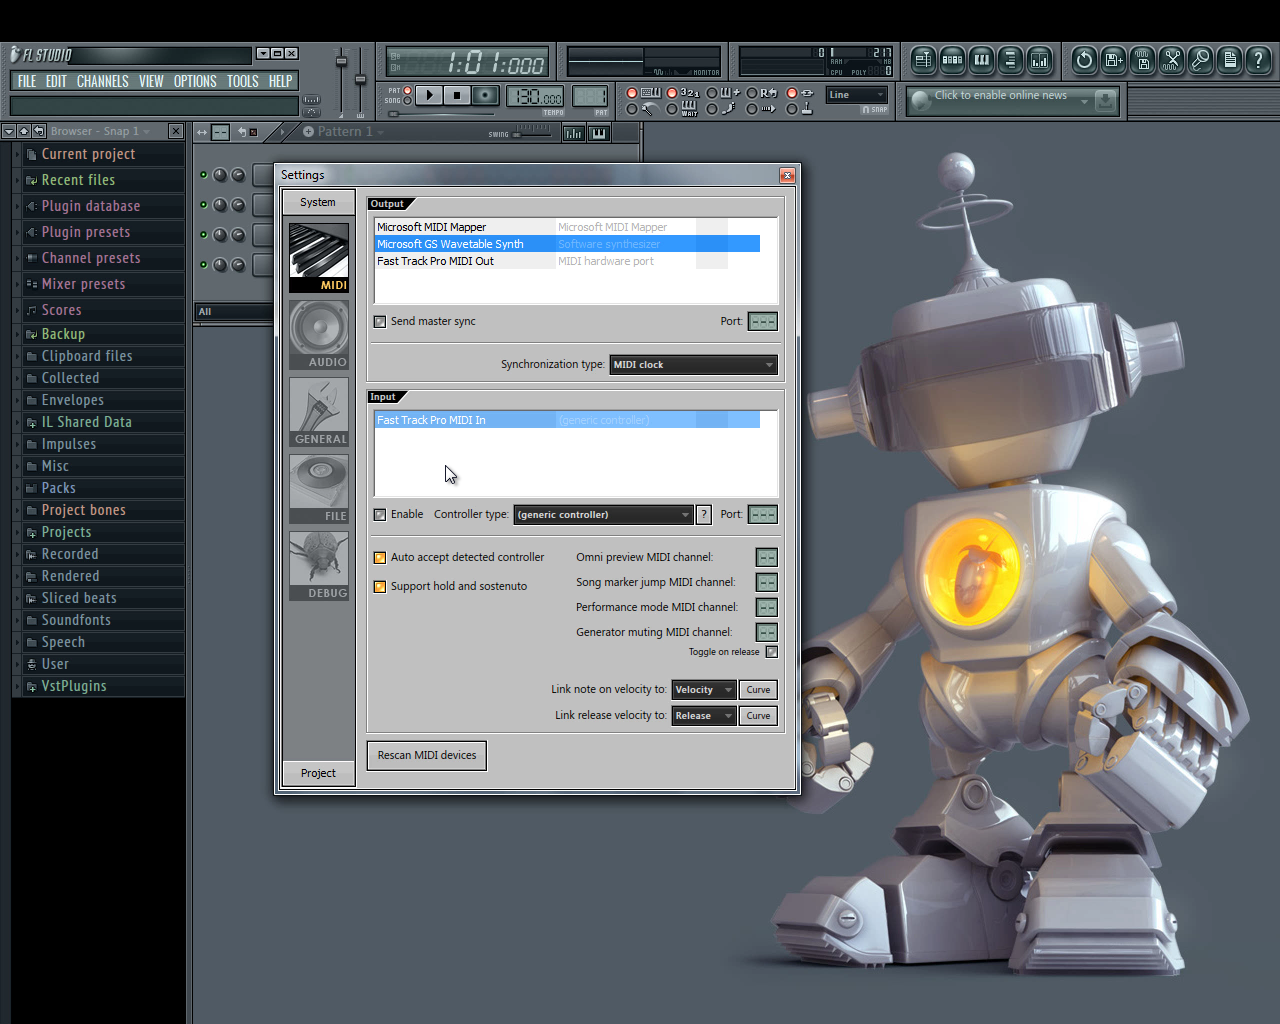1280x1024 pixels.
Task: Toggle Auto accept detected controller
Action: pyautogui.click(x=380, y=558)
